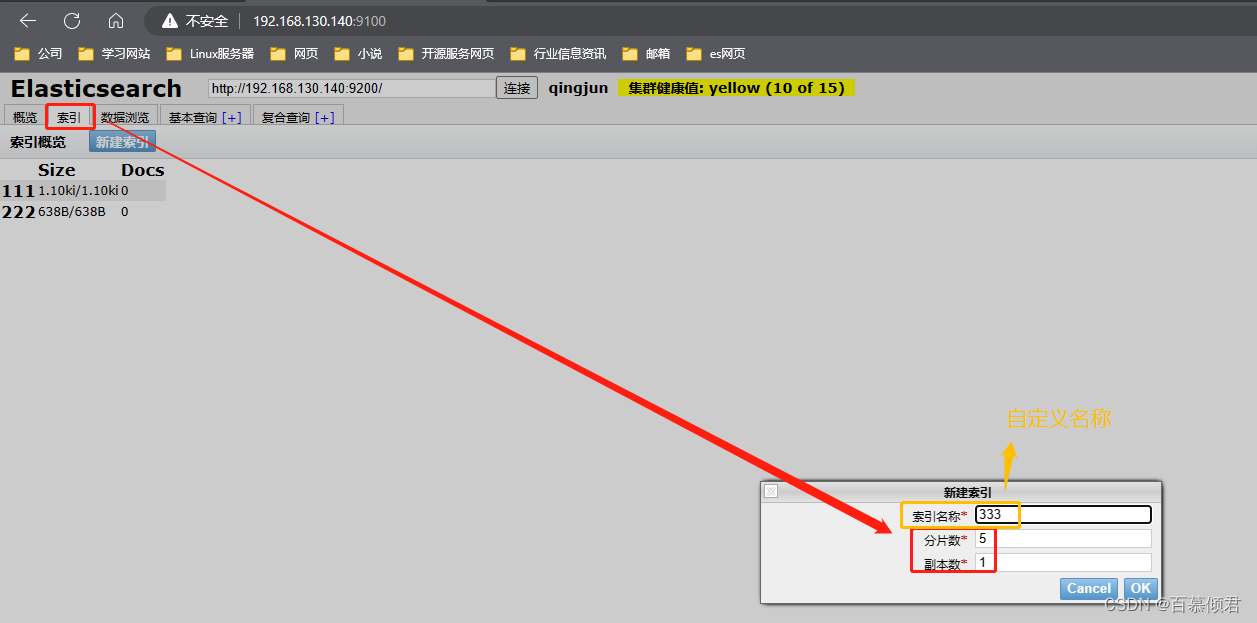The image size is (1257, 623).
Task: Go back in browser history
Action: point(28,20)
